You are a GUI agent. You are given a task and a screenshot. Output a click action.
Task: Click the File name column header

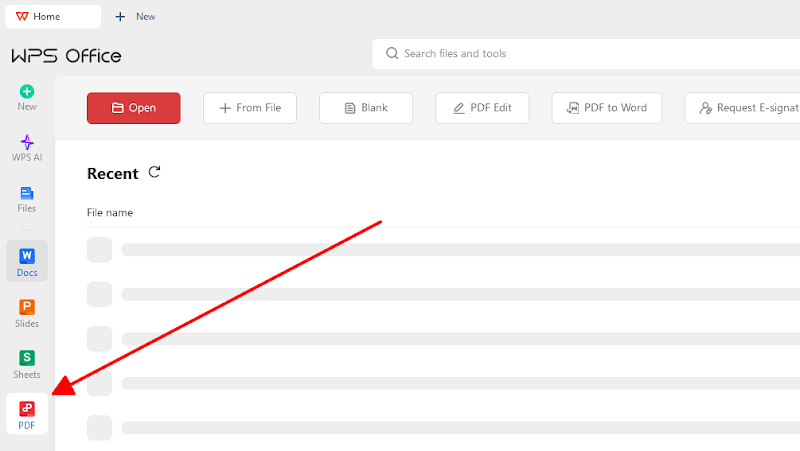pyautogui.click(x=110, y=213)
